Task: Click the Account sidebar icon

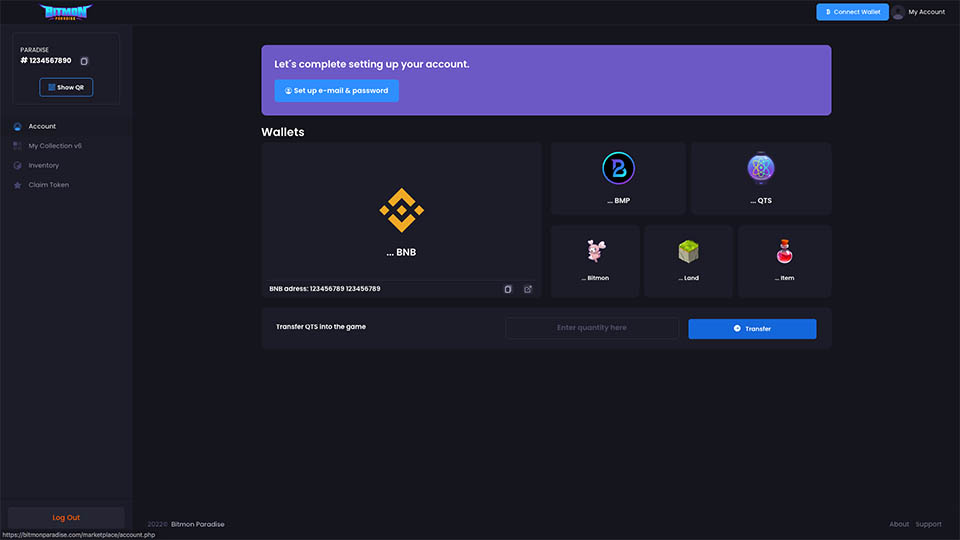Action: [x=17, y=127]
